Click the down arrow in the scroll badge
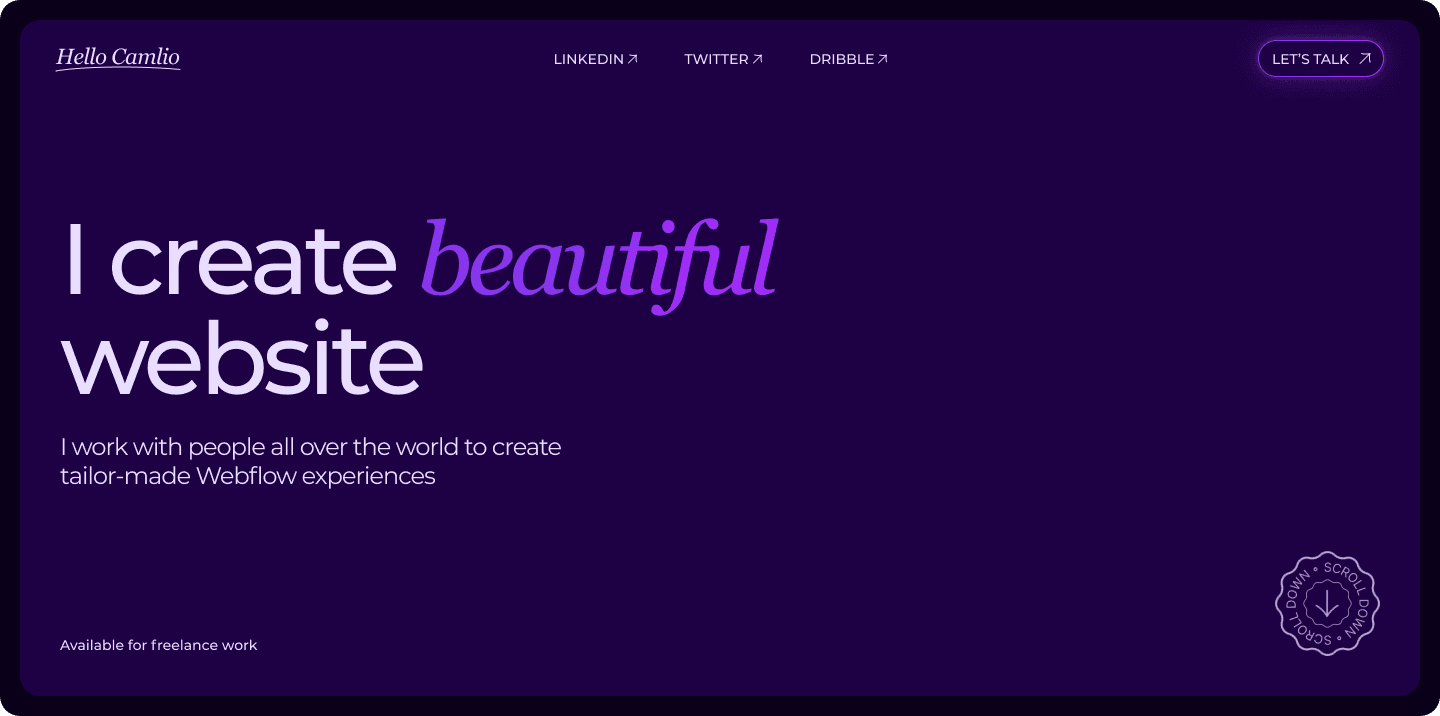 pos(1327,603)
